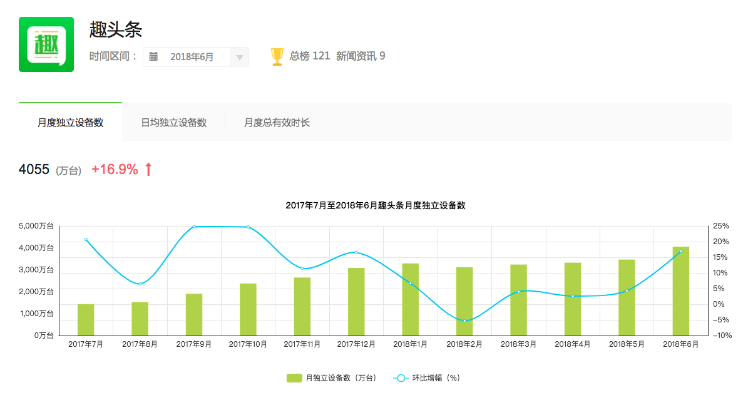The image size is (748, 400).
Task: Click the 25% right axis label
Action: click(721, 226)
